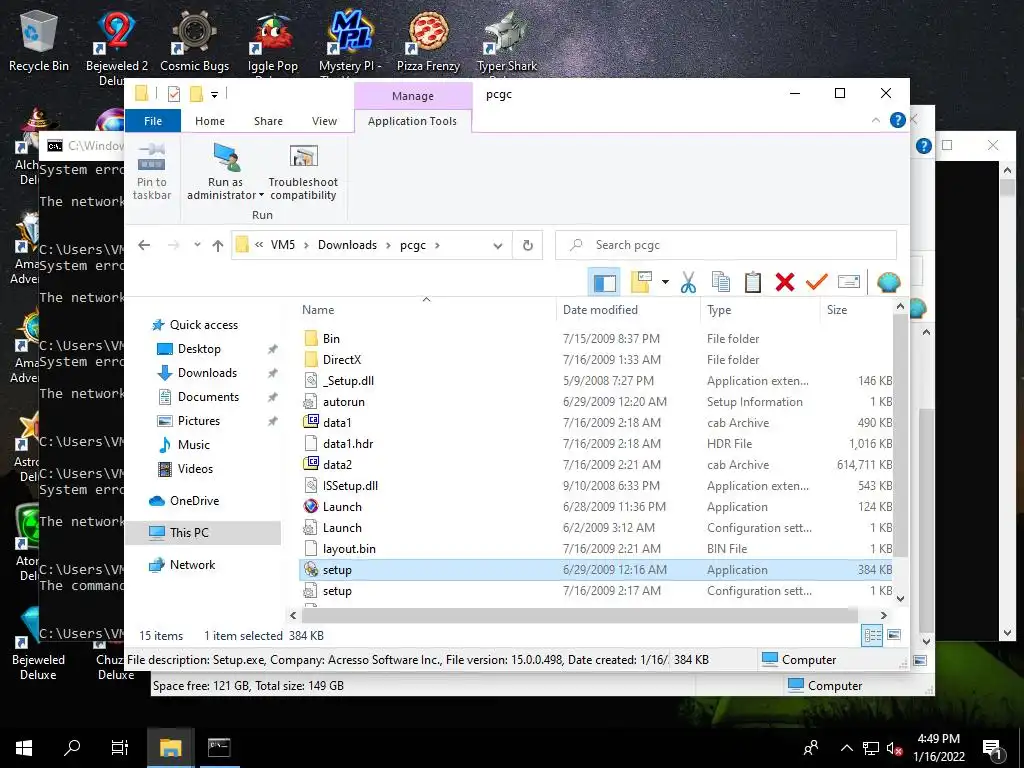The height and width of the screenshot is (768, 1024).
Task: Collapse the ribbon with the chevron
Action: pyautogui.click(x=876, y=120)
